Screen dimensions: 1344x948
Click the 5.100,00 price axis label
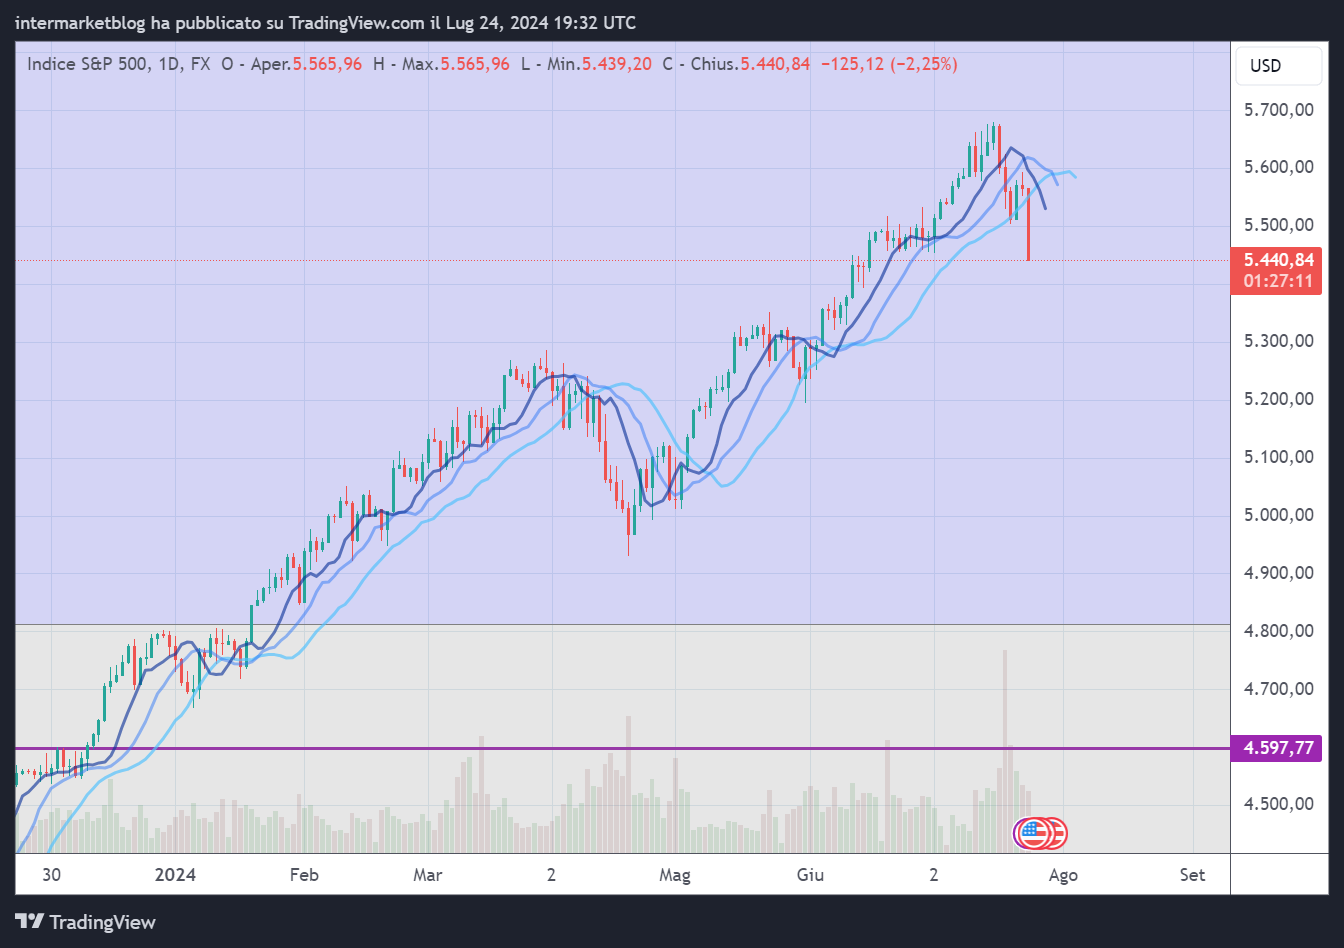[1278, 457]
